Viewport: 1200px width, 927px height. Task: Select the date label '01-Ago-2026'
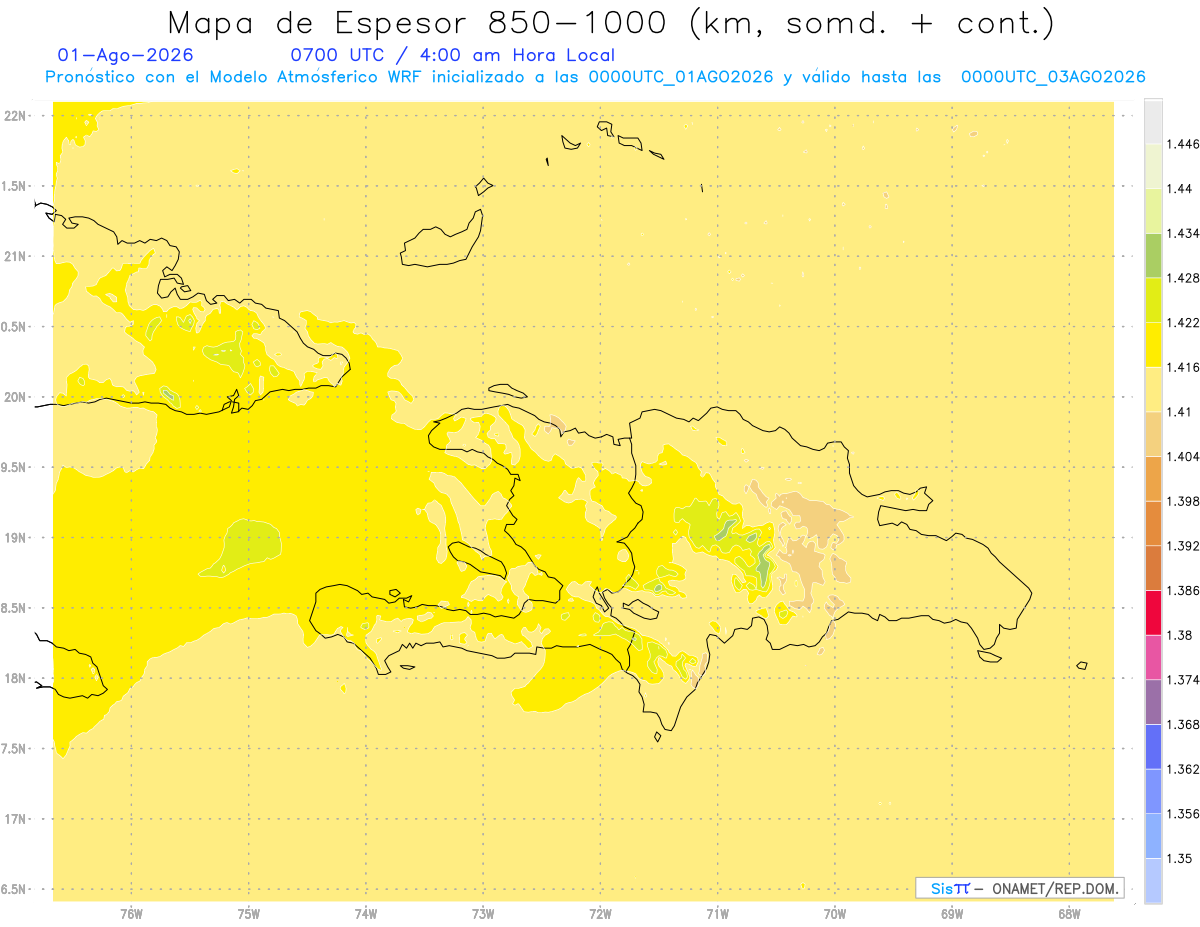126,55
